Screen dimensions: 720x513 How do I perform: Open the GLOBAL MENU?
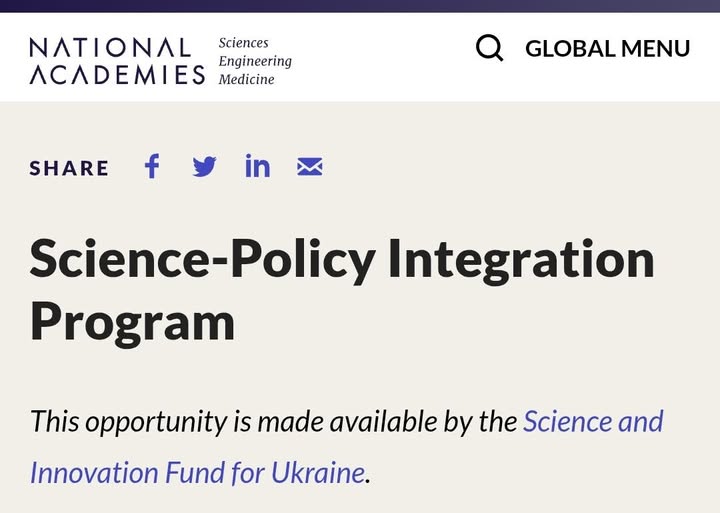click(x=607, y=48)
